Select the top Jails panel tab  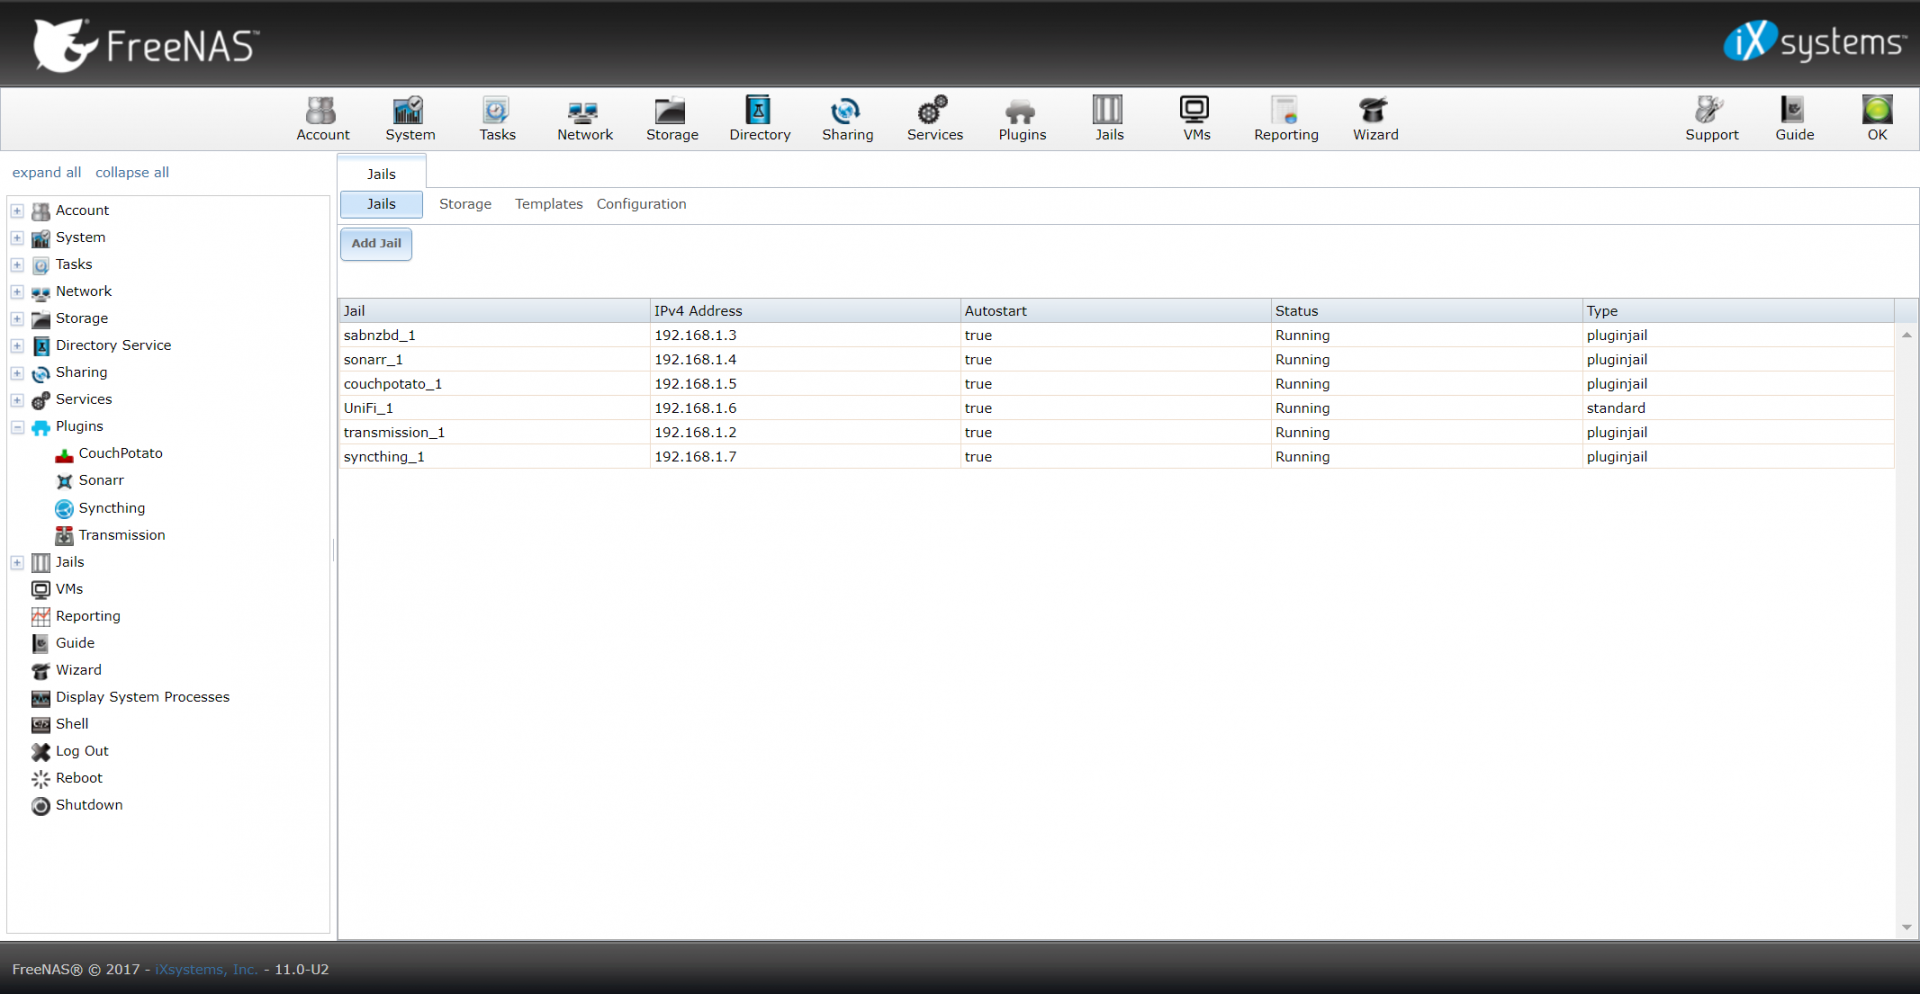click(x=381, y=174)
